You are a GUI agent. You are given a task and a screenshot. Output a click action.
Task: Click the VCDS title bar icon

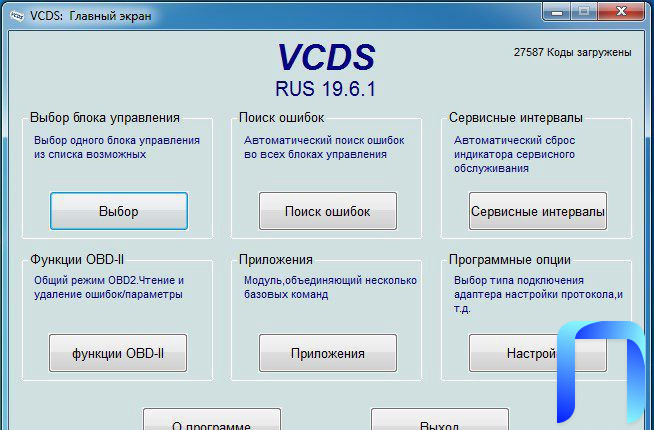coord(17,16)
